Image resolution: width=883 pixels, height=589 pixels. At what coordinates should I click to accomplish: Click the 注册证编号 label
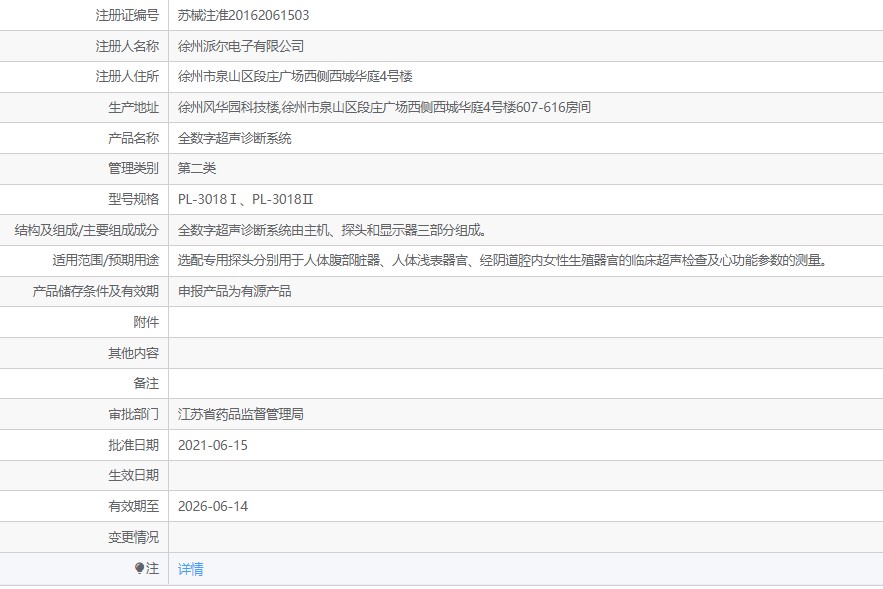click(127, 15)
